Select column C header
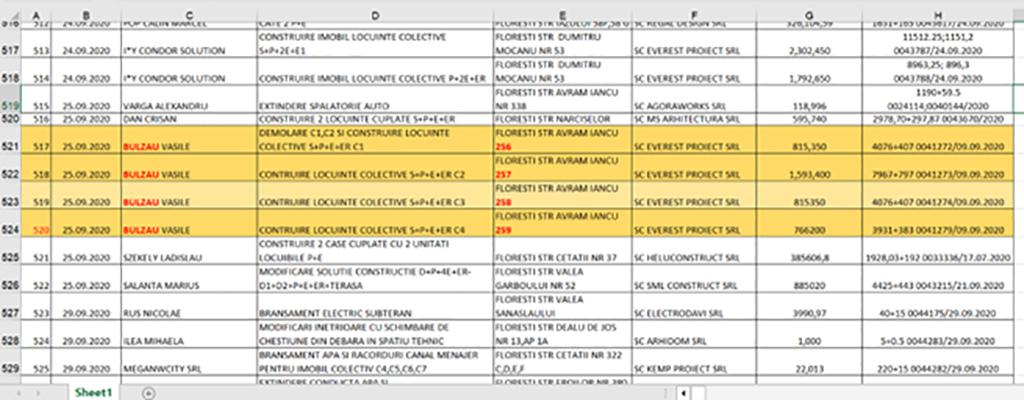Screen dimensions: 1024x400 (189, 15)
